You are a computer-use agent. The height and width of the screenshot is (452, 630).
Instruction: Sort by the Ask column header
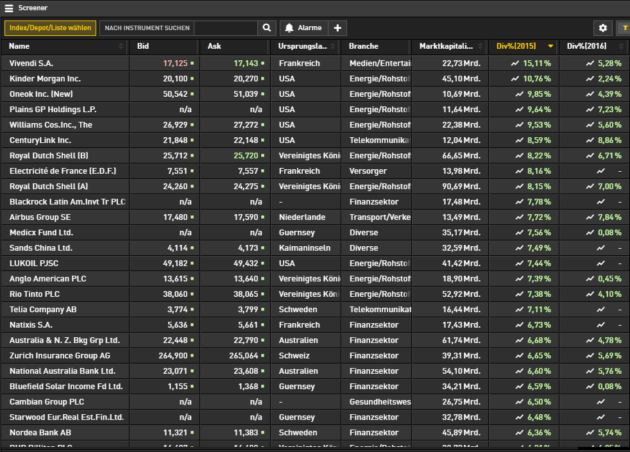(234, 46)
